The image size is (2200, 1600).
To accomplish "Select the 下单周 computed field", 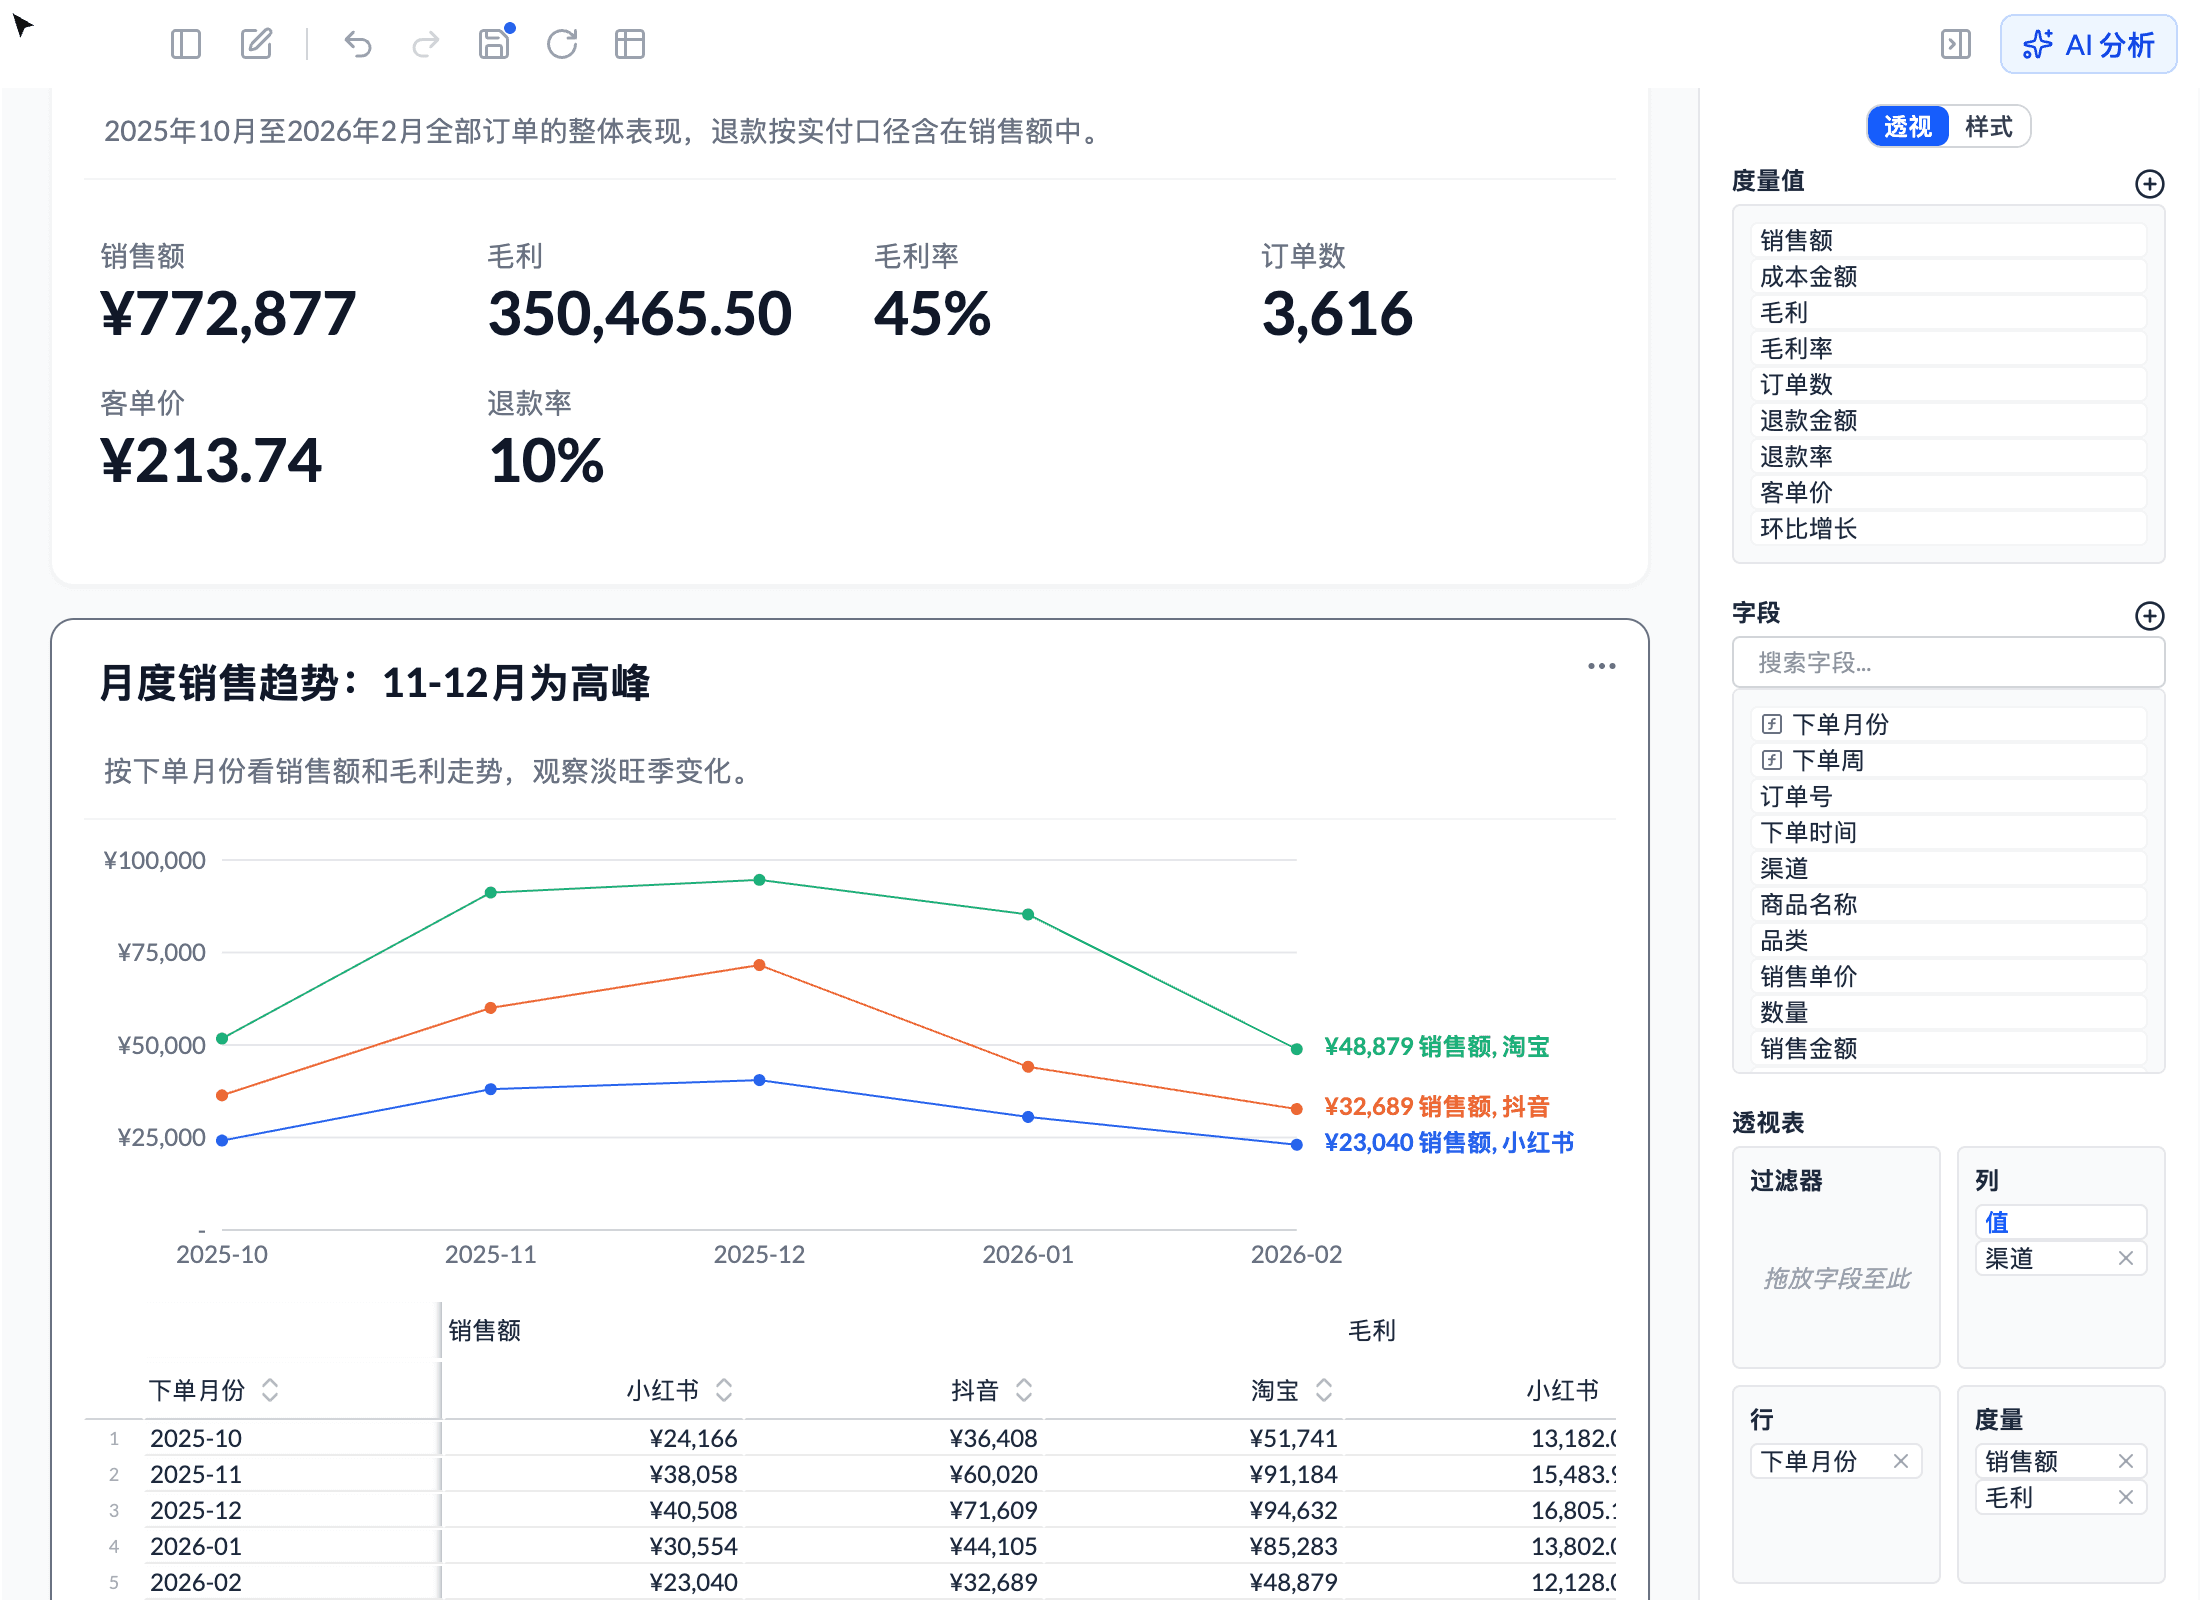I will 1948,760.
